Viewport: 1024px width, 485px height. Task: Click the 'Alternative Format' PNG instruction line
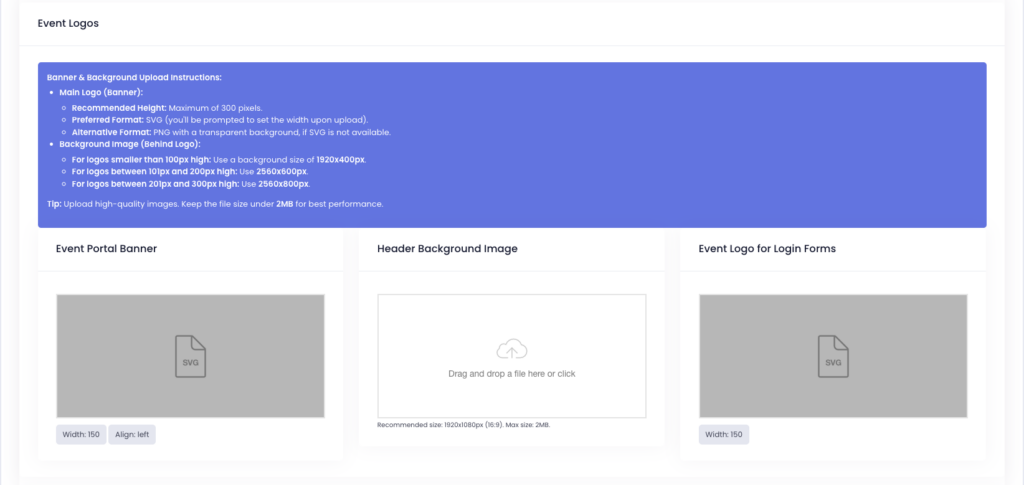231,132
